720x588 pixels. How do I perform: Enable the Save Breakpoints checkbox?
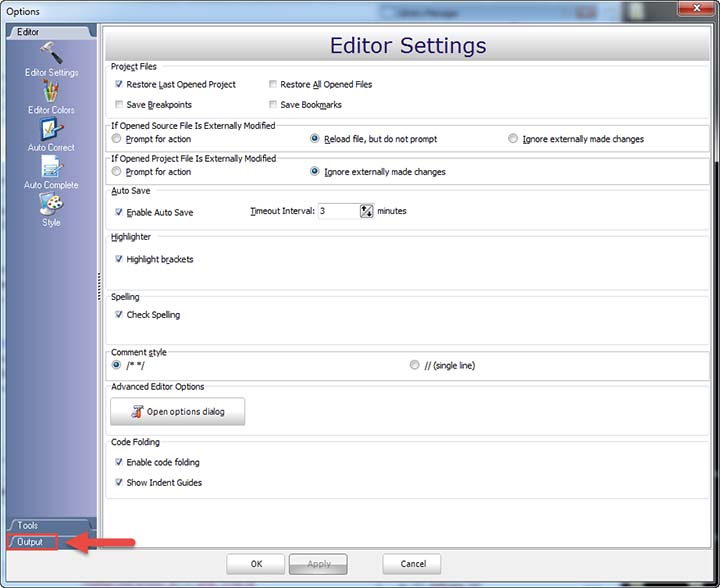point(119,105)
